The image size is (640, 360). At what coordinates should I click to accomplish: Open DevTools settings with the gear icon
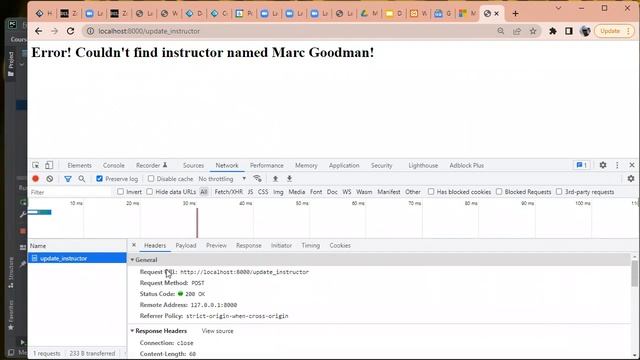coord(603,165)
